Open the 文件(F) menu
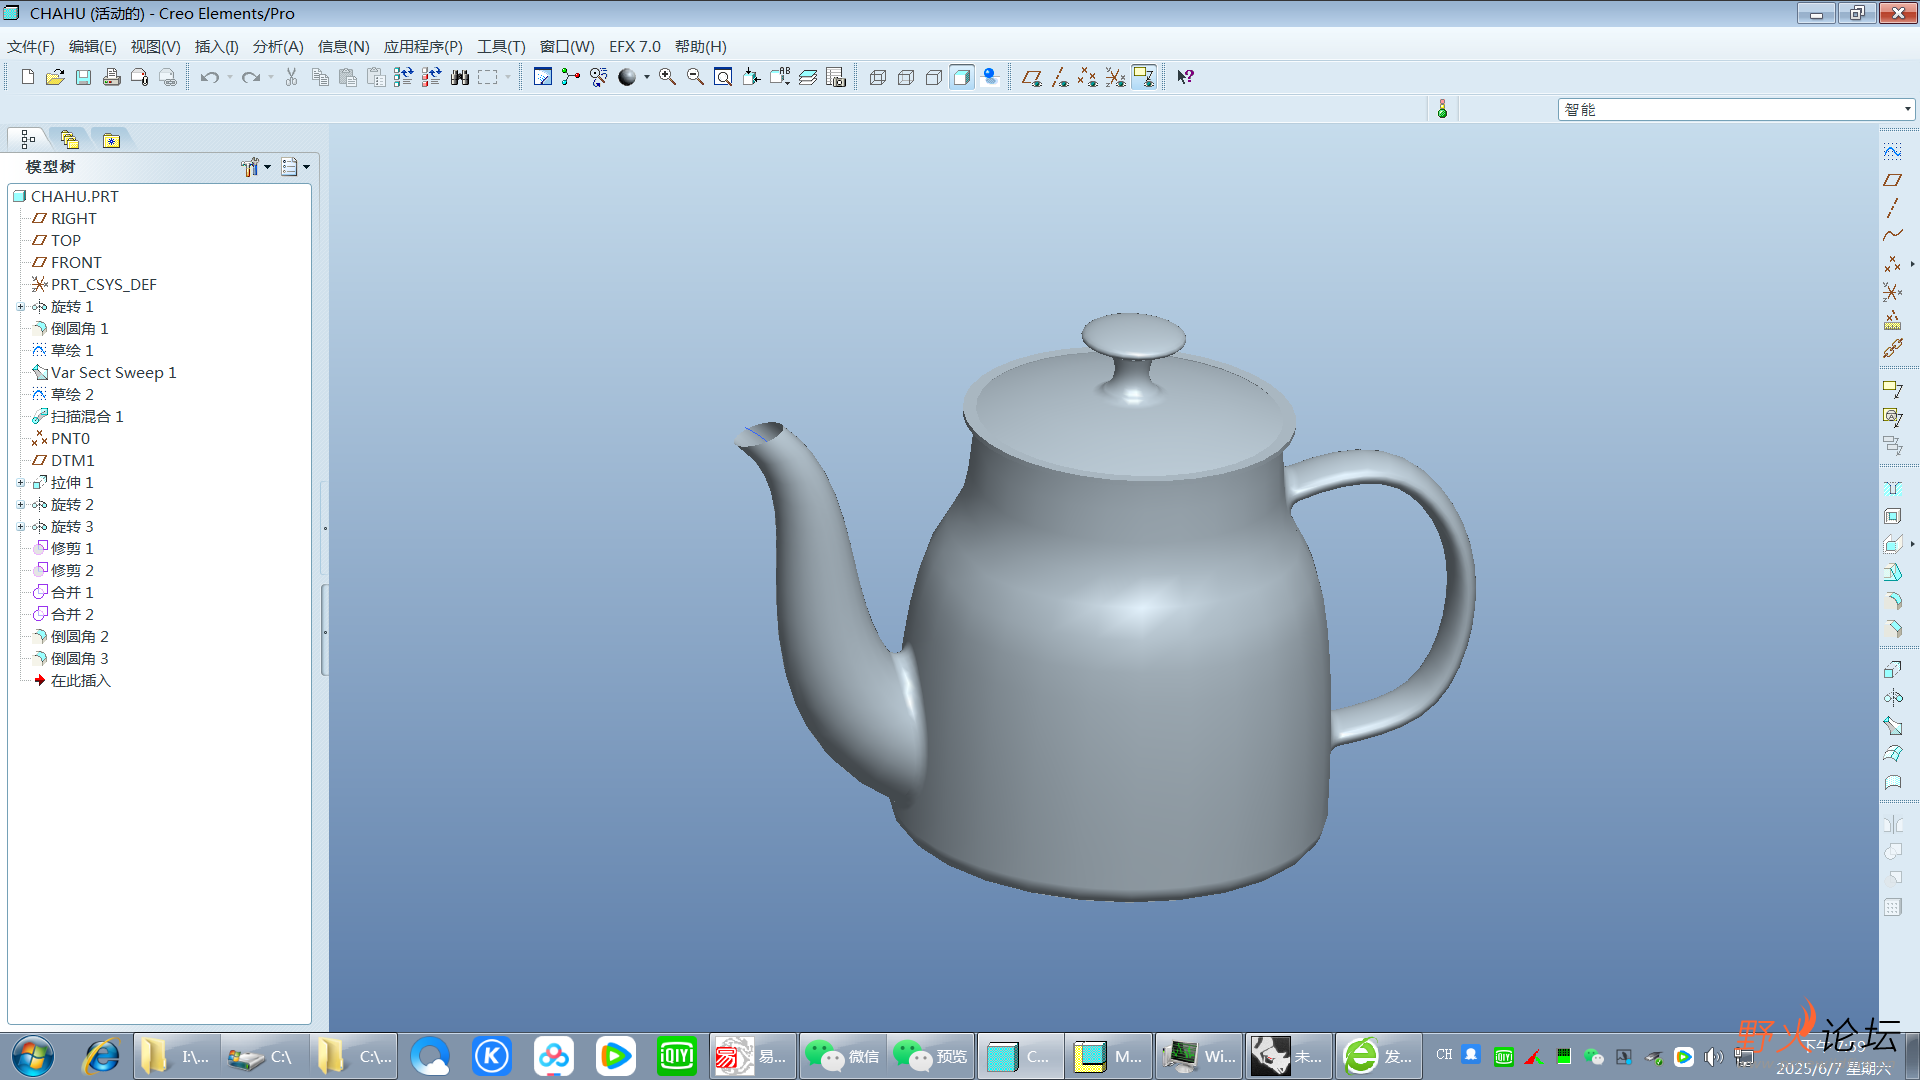Viewport: 1920px width, 1080px height. point(31,47)
